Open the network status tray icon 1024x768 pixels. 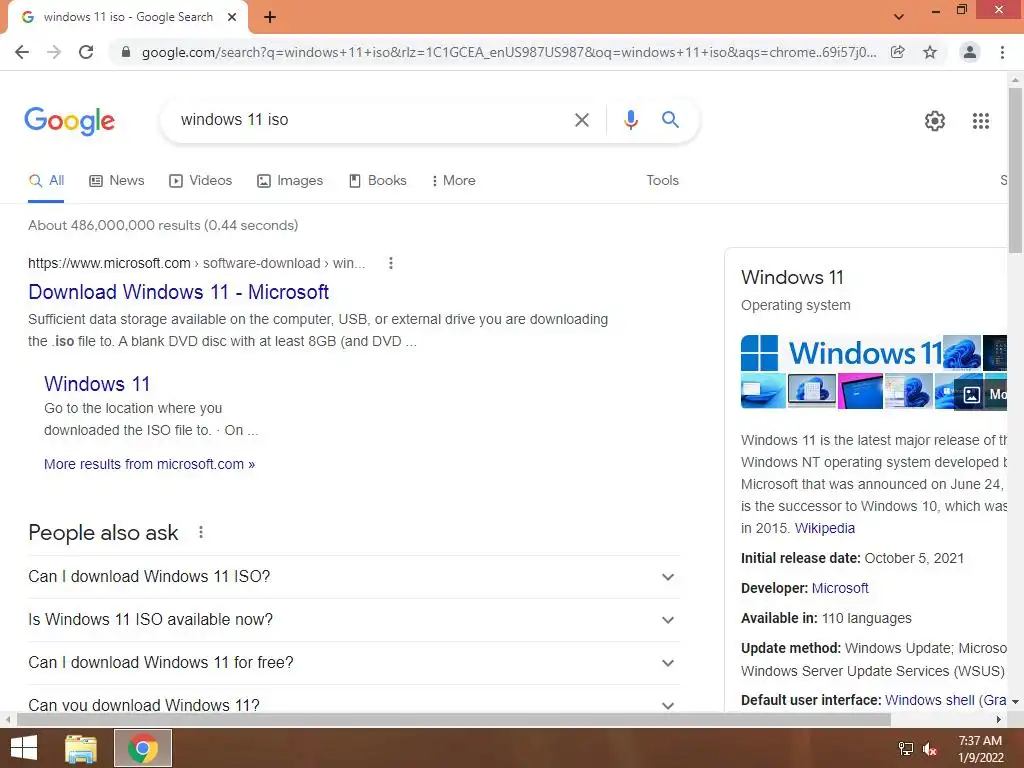906,749
